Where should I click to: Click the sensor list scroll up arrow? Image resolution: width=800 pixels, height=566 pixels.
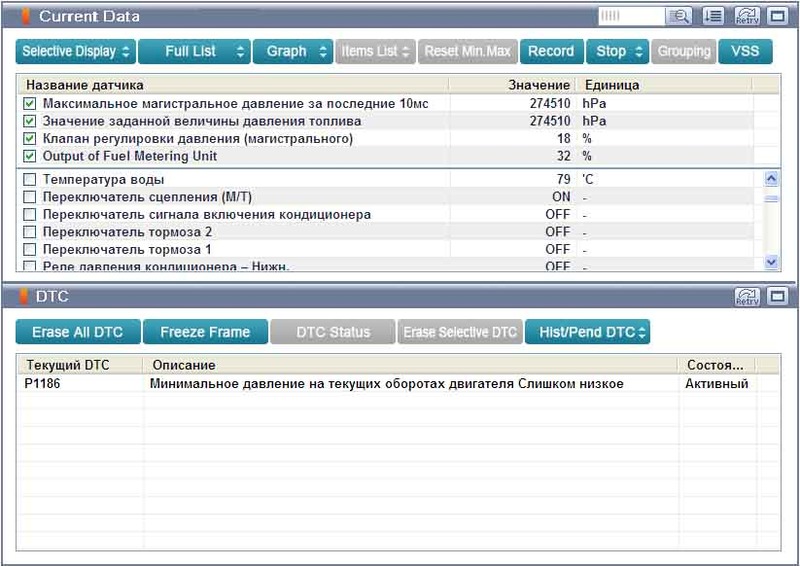click(771, 179)
